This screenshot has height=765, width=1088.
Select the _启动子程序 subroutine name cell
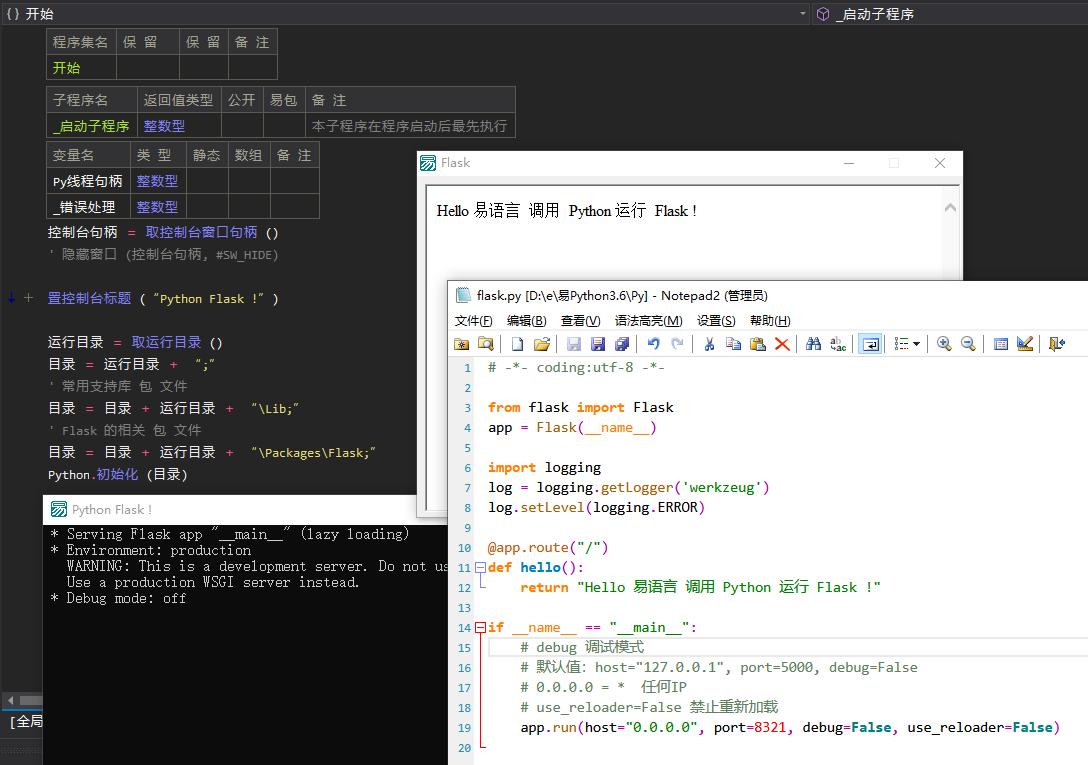tap(92, 126)
